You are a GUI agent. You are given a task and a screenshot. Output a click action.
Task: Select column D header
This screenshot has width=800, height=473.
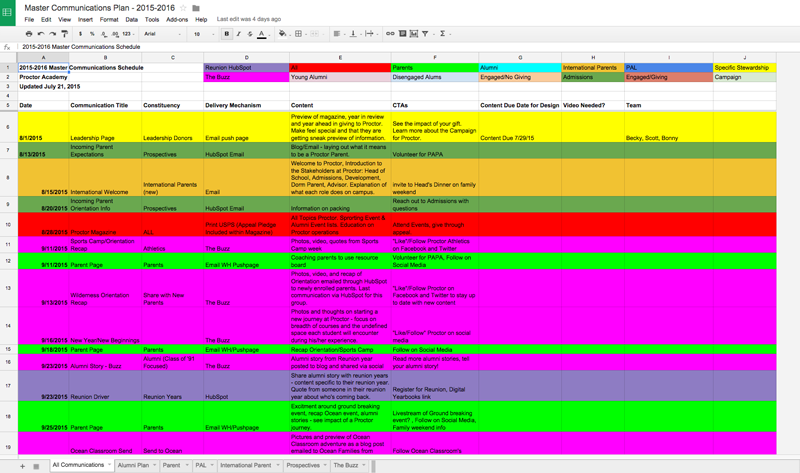tap(246, 57)
